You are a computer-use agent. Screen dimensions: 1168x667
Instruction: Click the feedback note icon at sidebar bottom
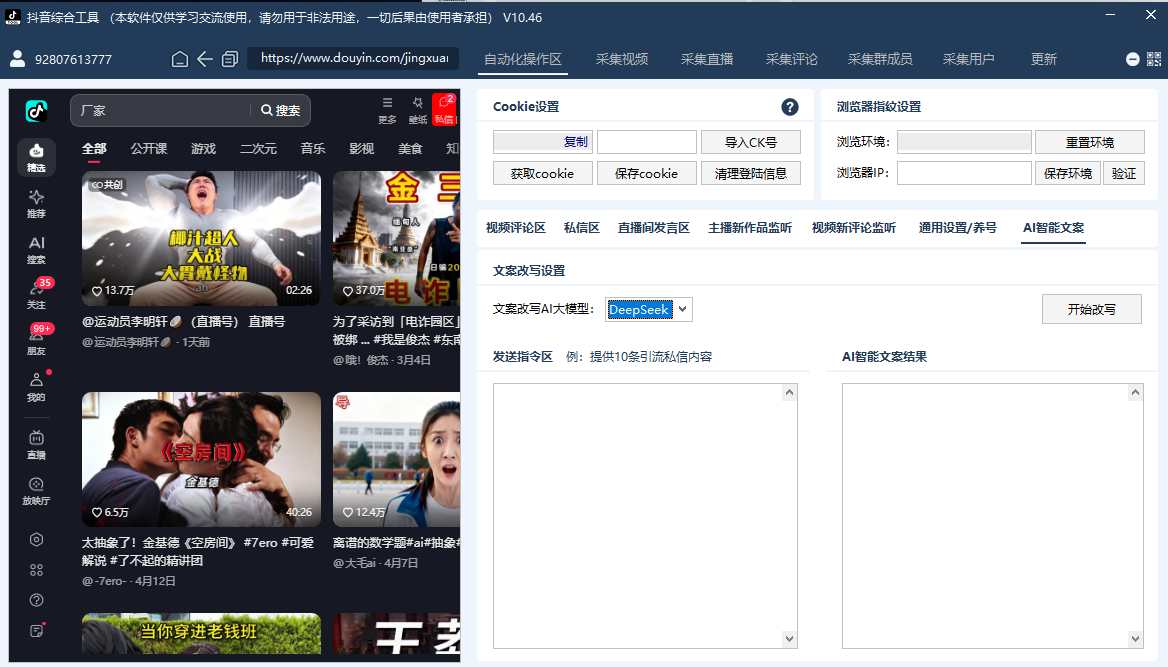pyautogui.click(x=36, y=631)
